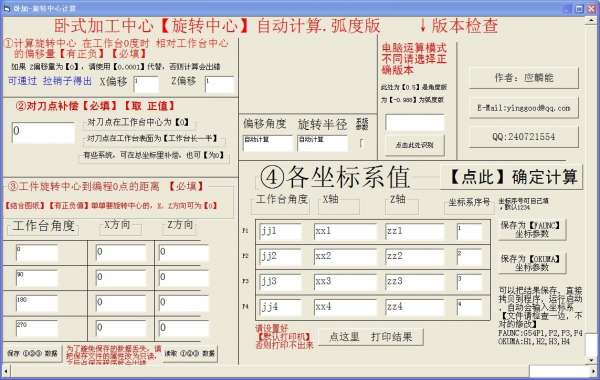Focus the X偏移 input field

click(x=146, y=85)
